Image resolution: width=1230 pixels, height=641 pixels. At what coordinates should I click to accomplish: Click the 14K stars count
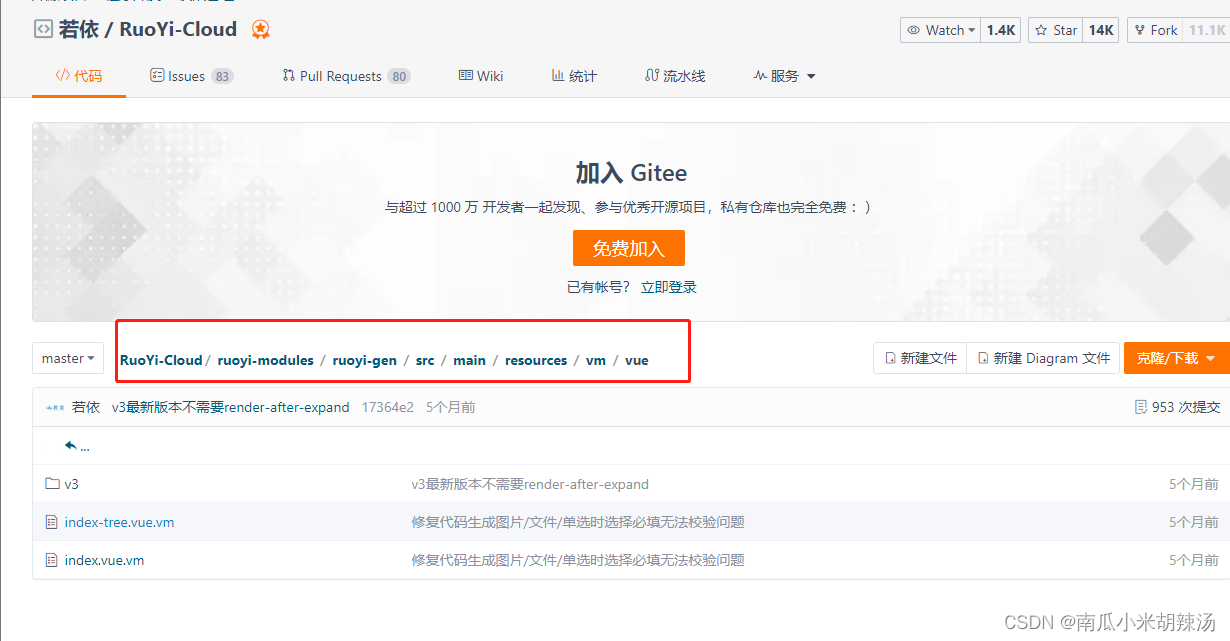pyautogui.click(x=1101, y=30)
